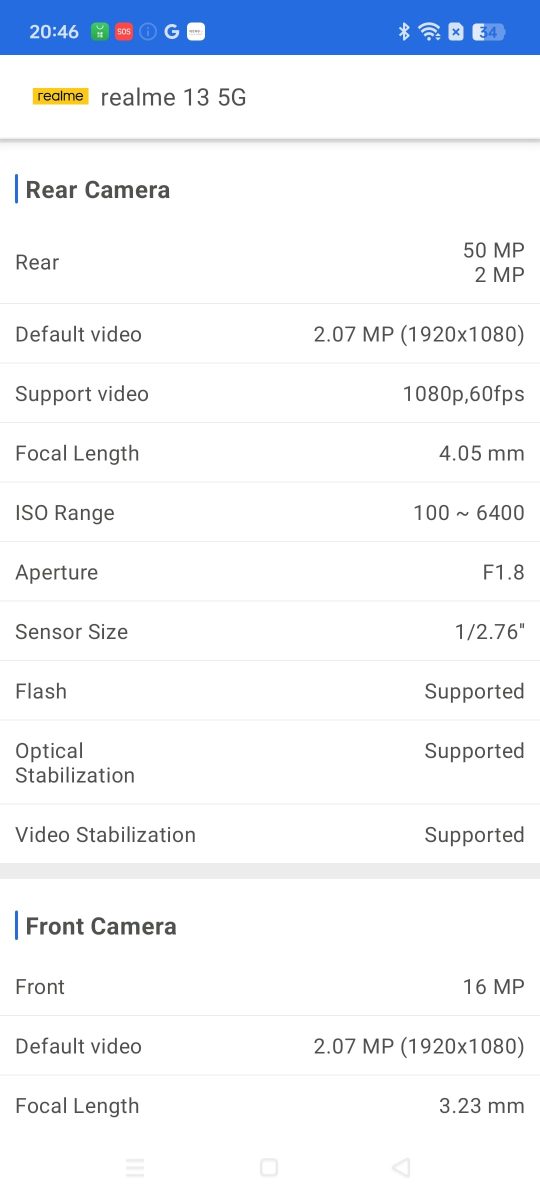Tap the Aperture F1.8 row

coord(270,572)
